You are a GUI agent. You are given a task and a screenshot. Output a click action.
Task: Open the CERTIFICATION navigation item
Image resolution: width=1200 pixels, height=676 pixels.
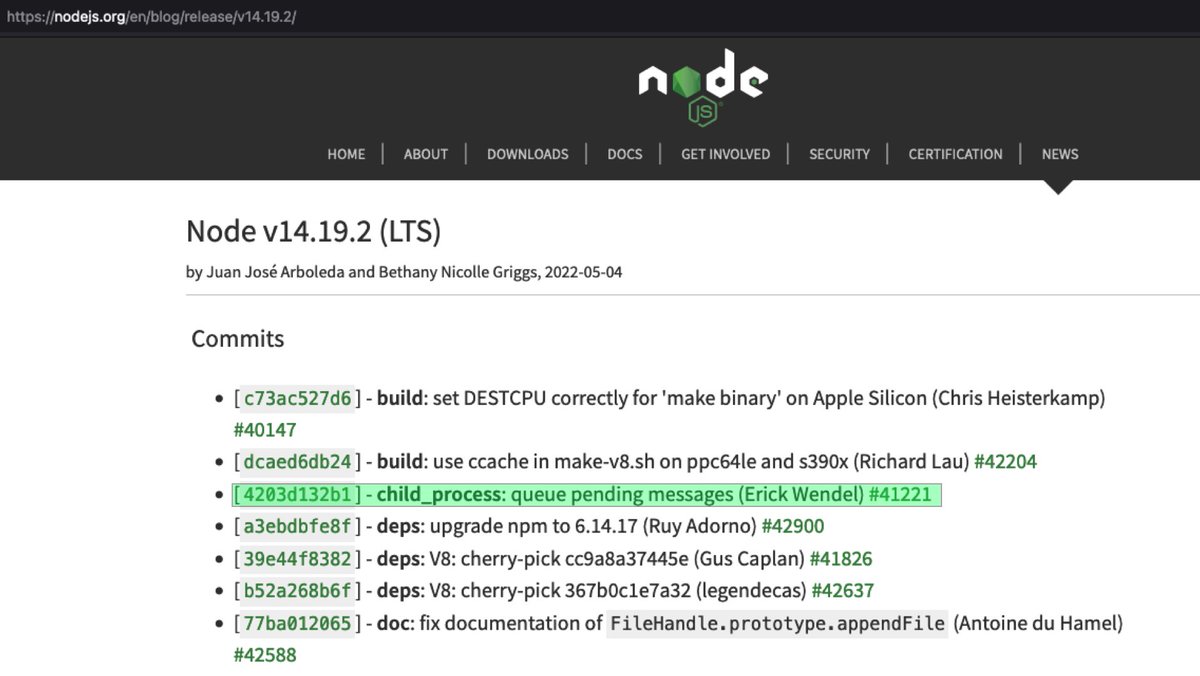(x=955, y=154)
